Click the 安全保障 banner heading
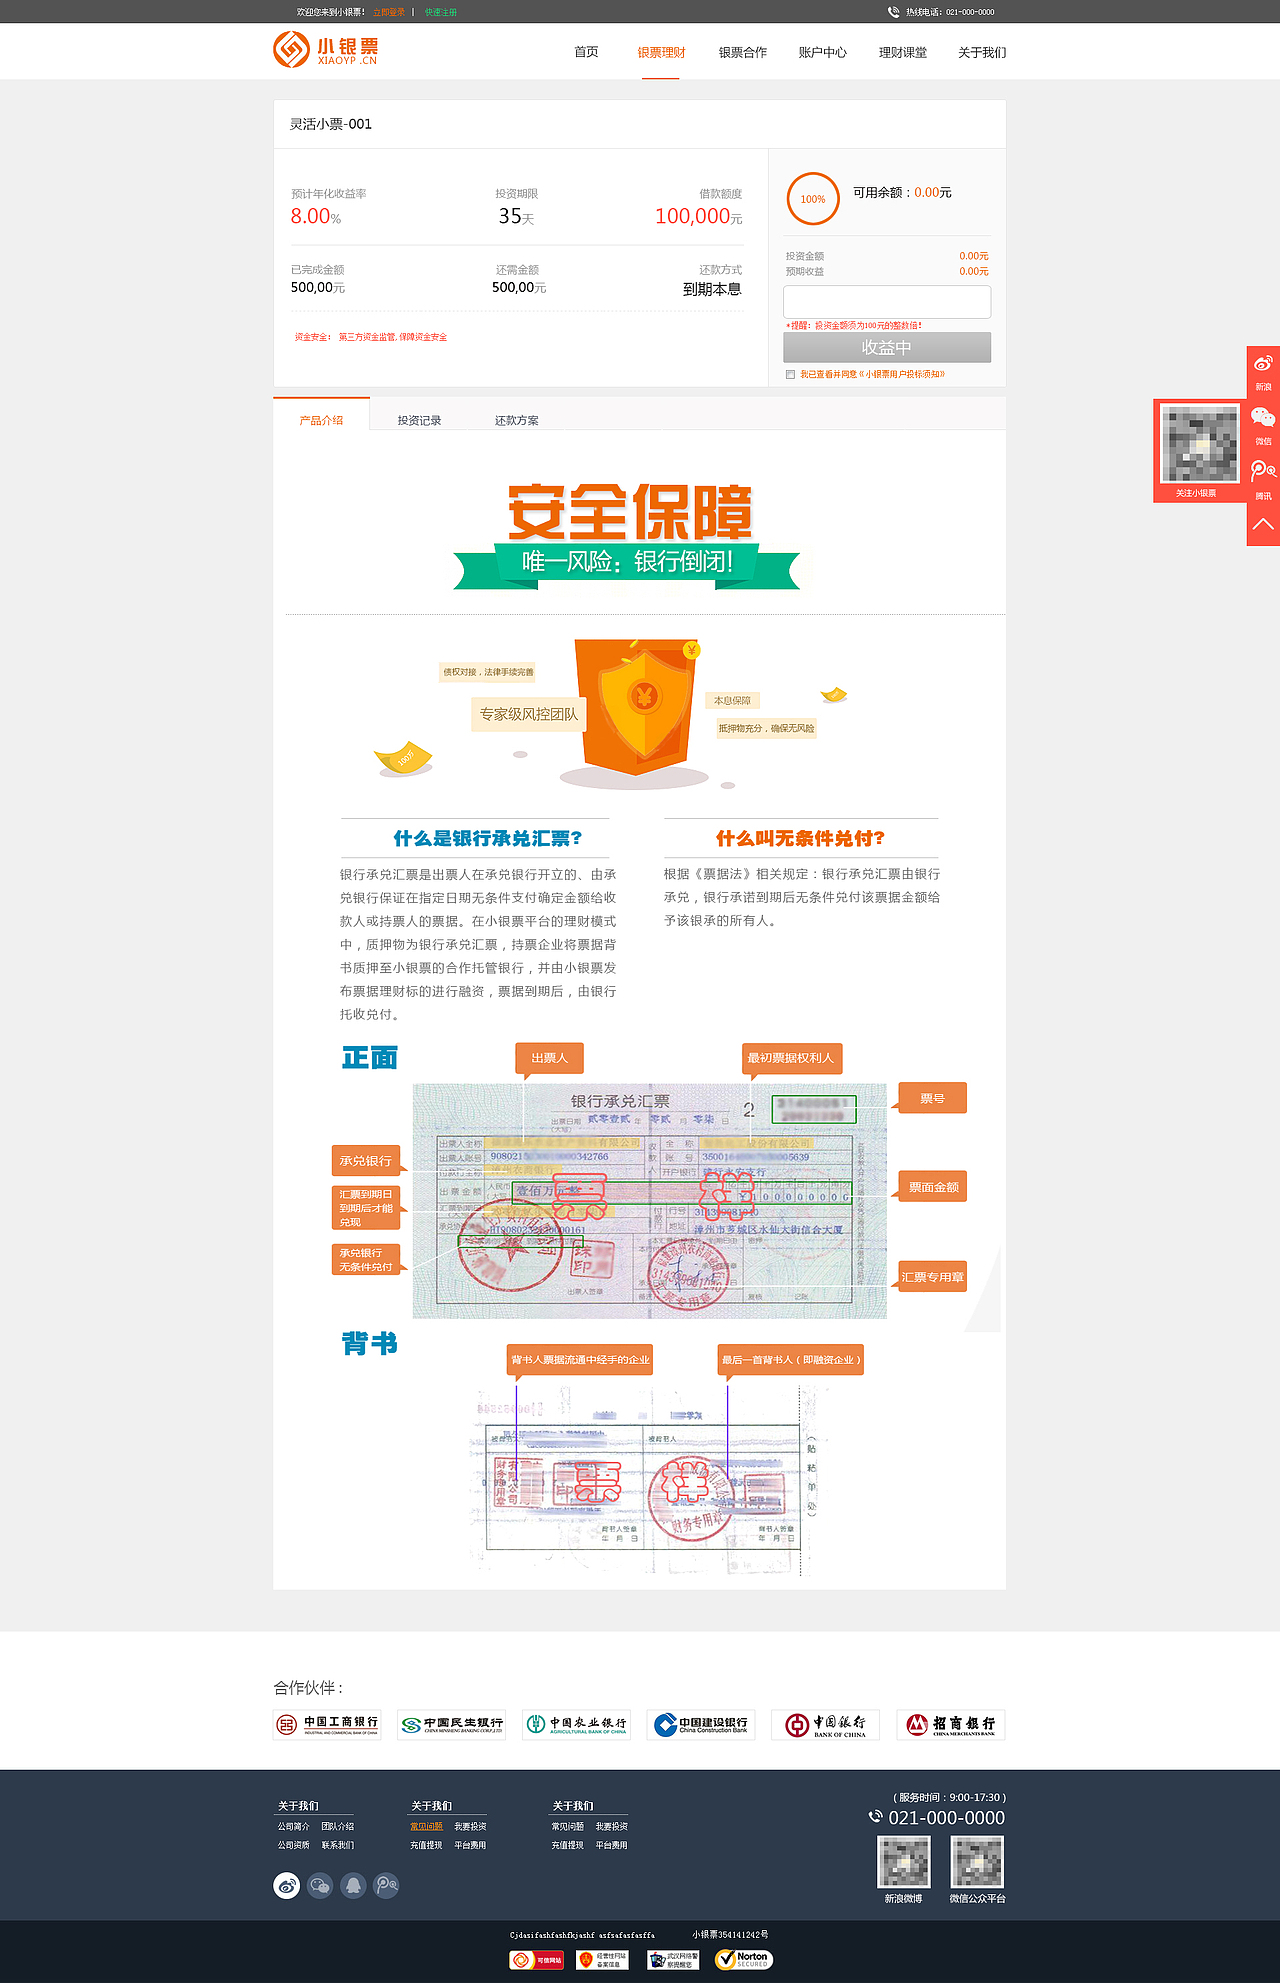 point(629,512)
